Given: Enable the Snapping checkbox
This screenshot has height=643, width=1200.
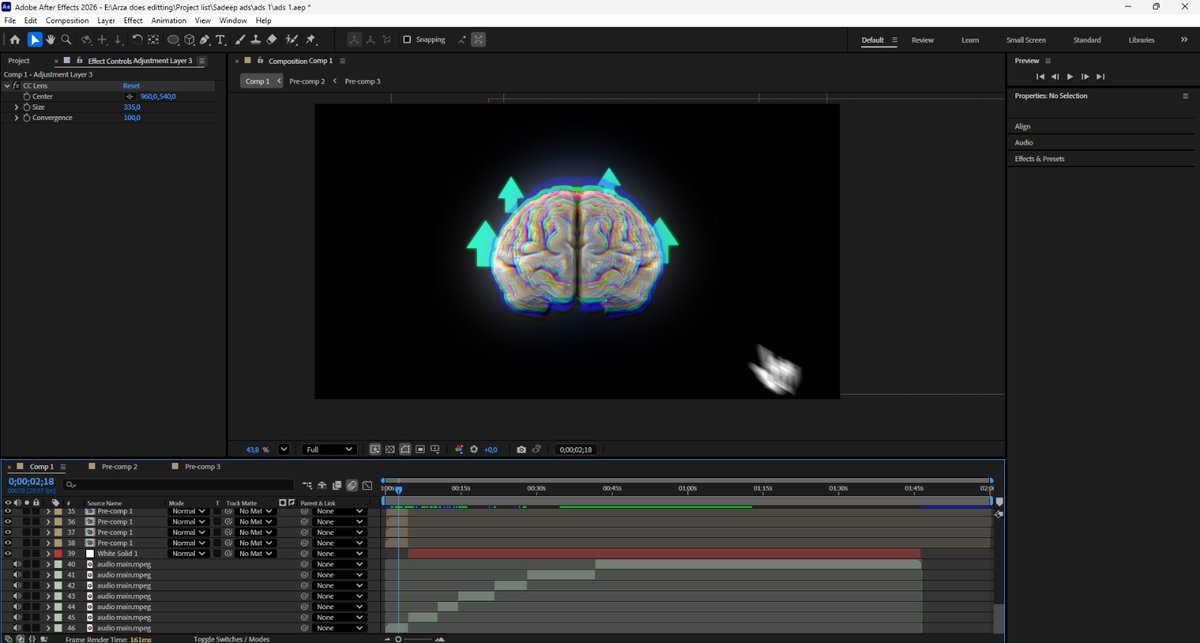Looking at the screenshot, I should [x=407, y=40].
